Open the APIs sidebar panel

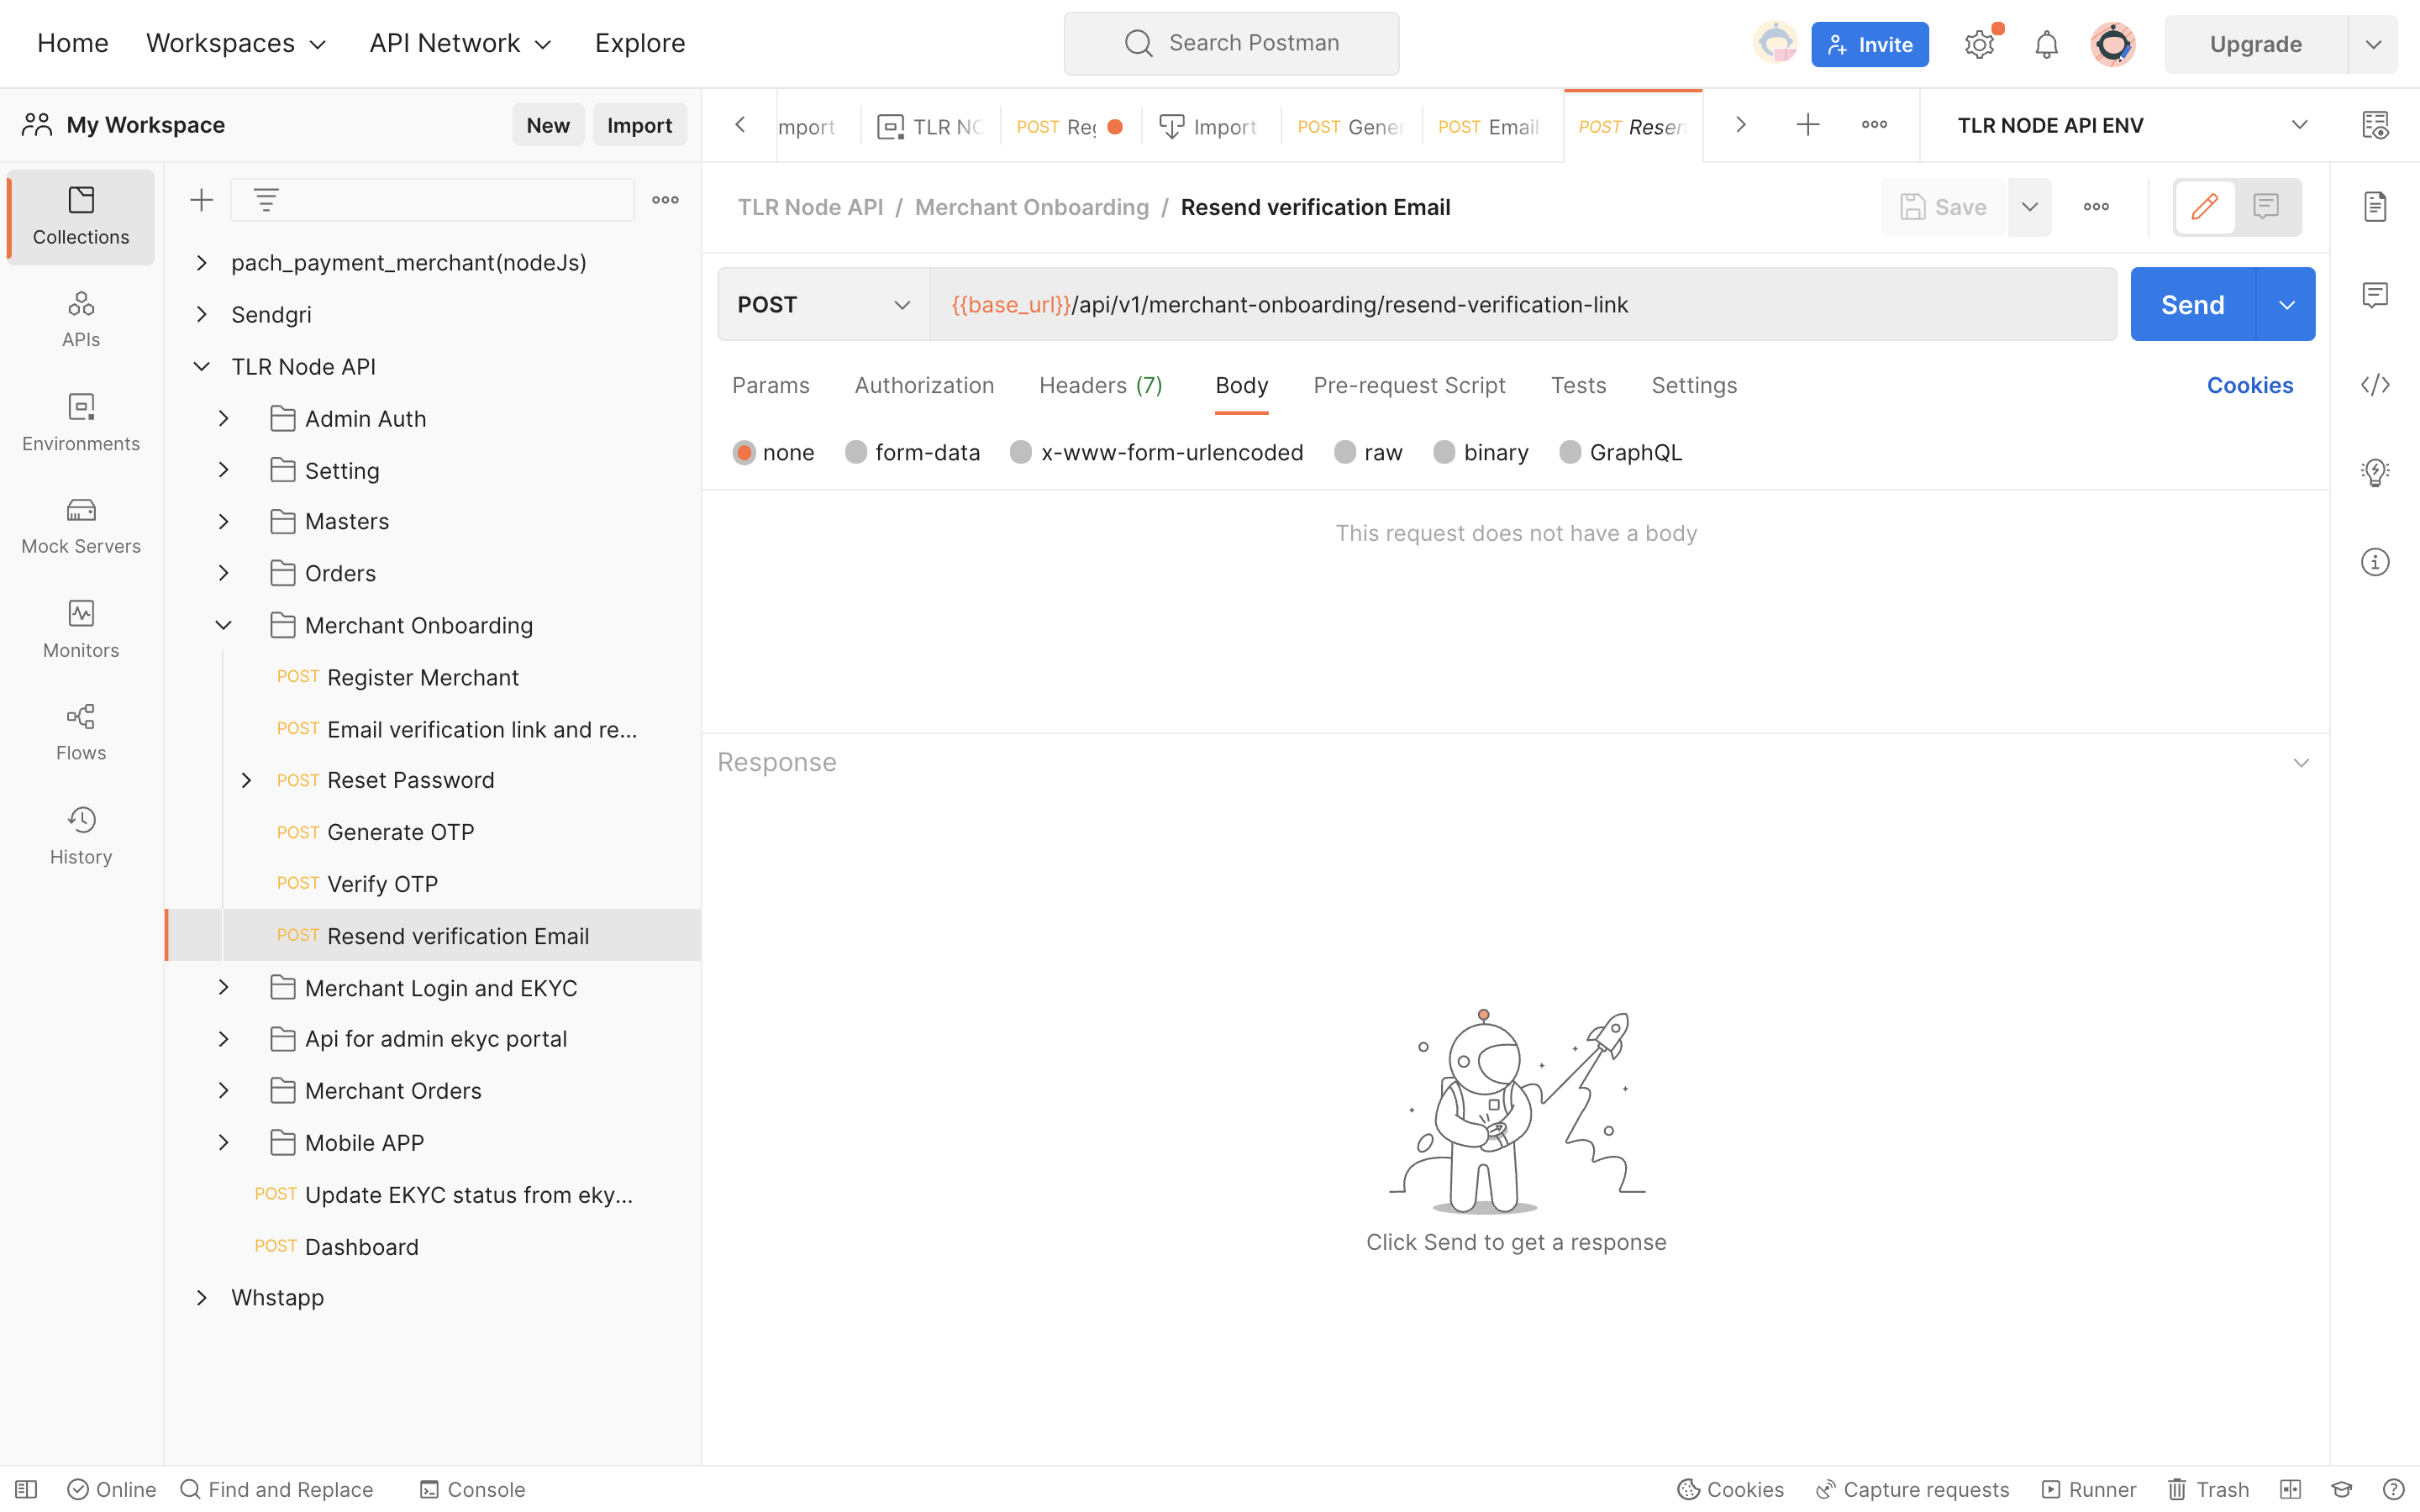[x=81, y=319]
